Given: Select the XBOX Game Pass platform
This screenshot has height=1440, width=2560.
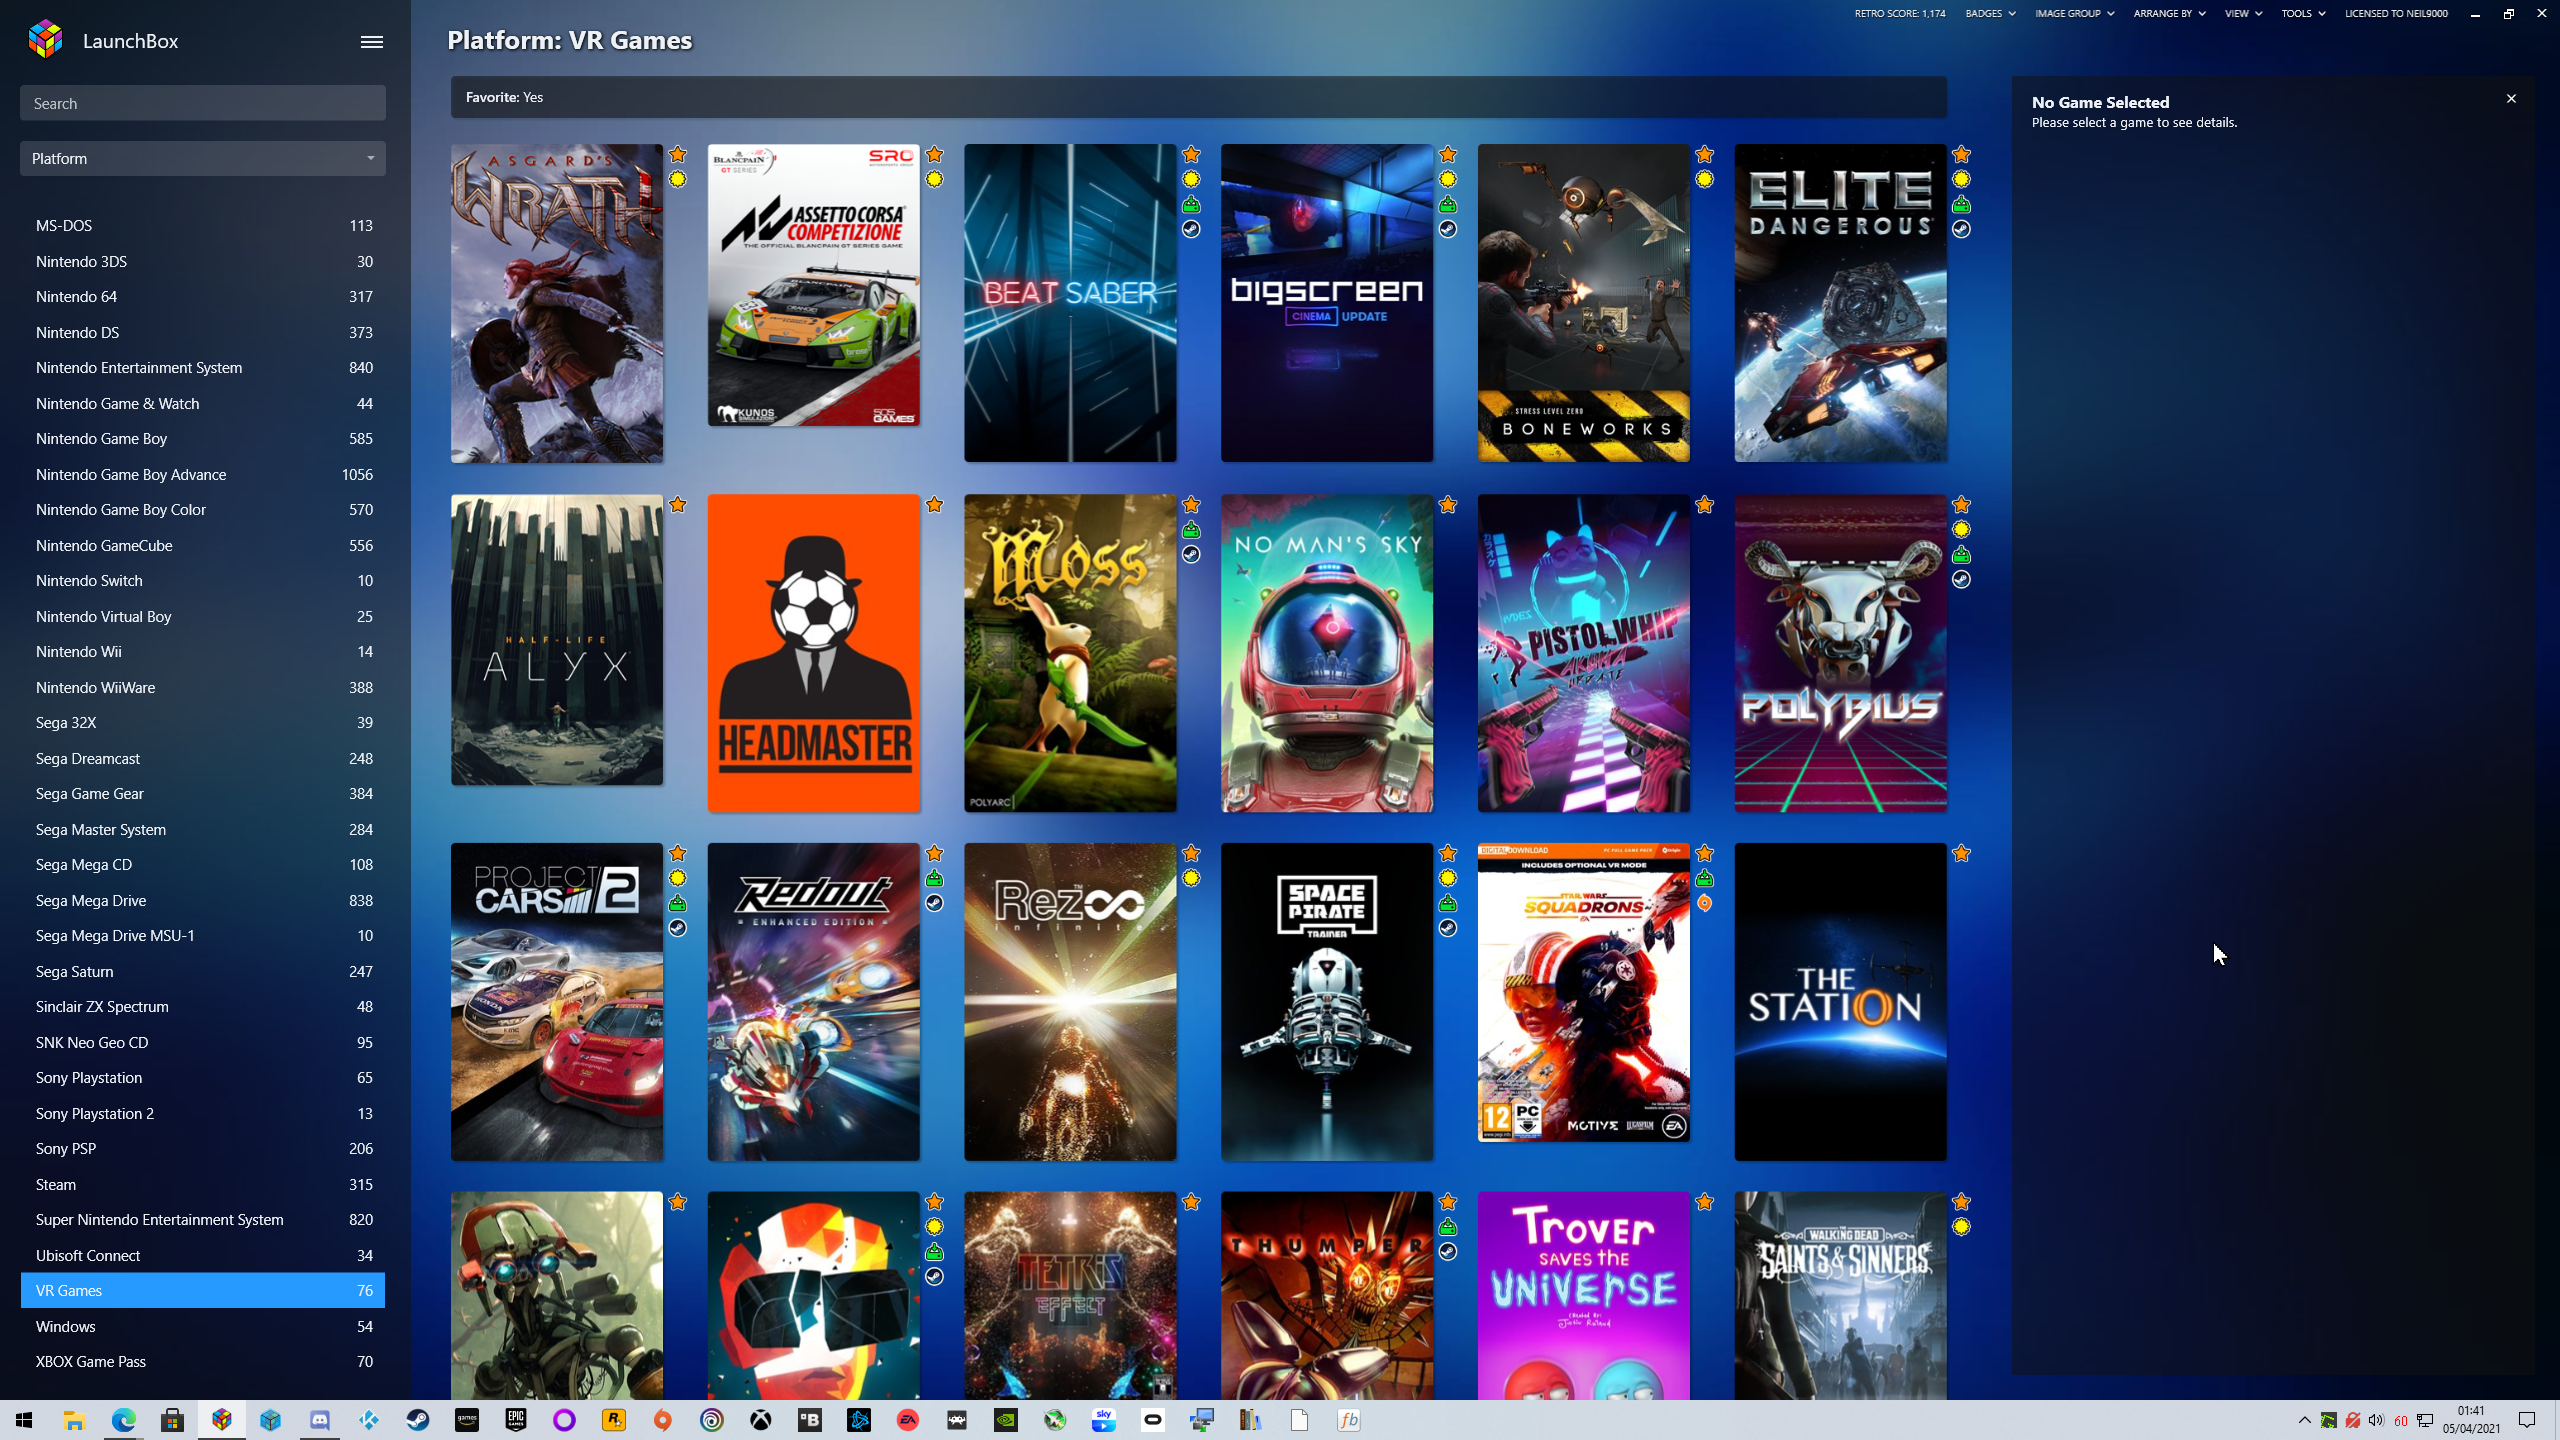Looking at the screenshot, I should point(203,1361).
